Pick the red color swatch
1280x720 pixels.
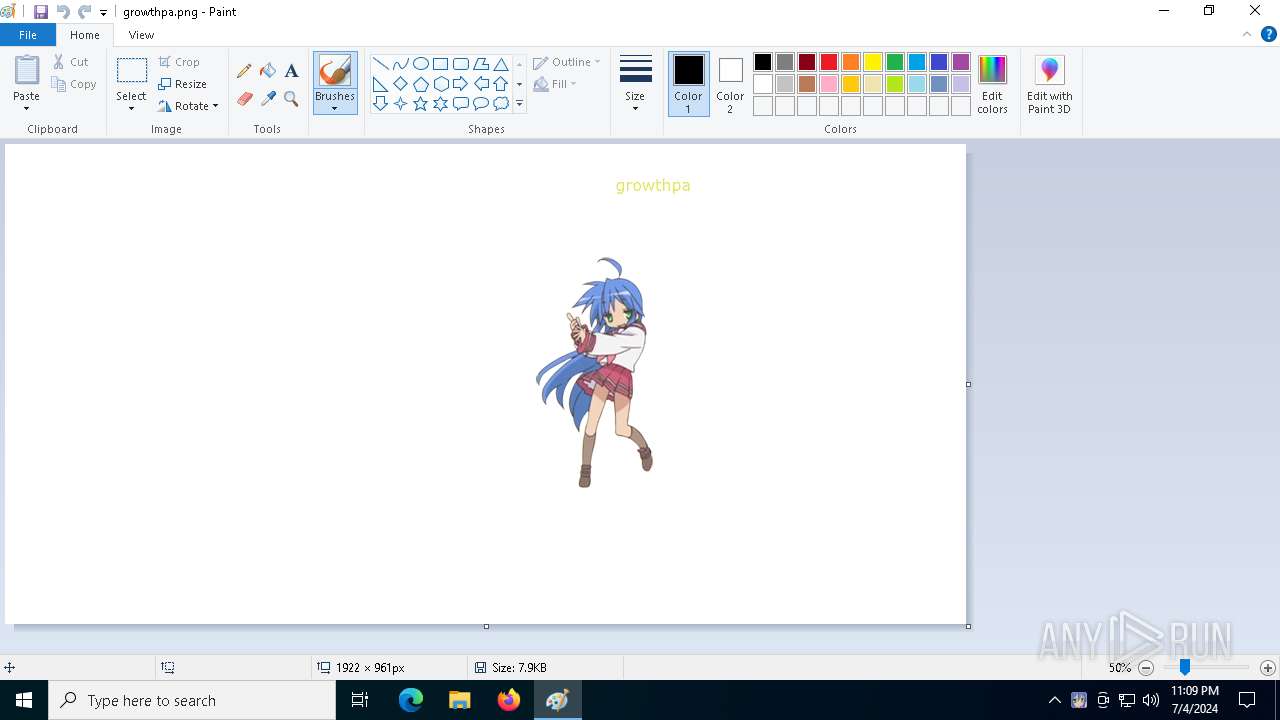tap(829, 62)
